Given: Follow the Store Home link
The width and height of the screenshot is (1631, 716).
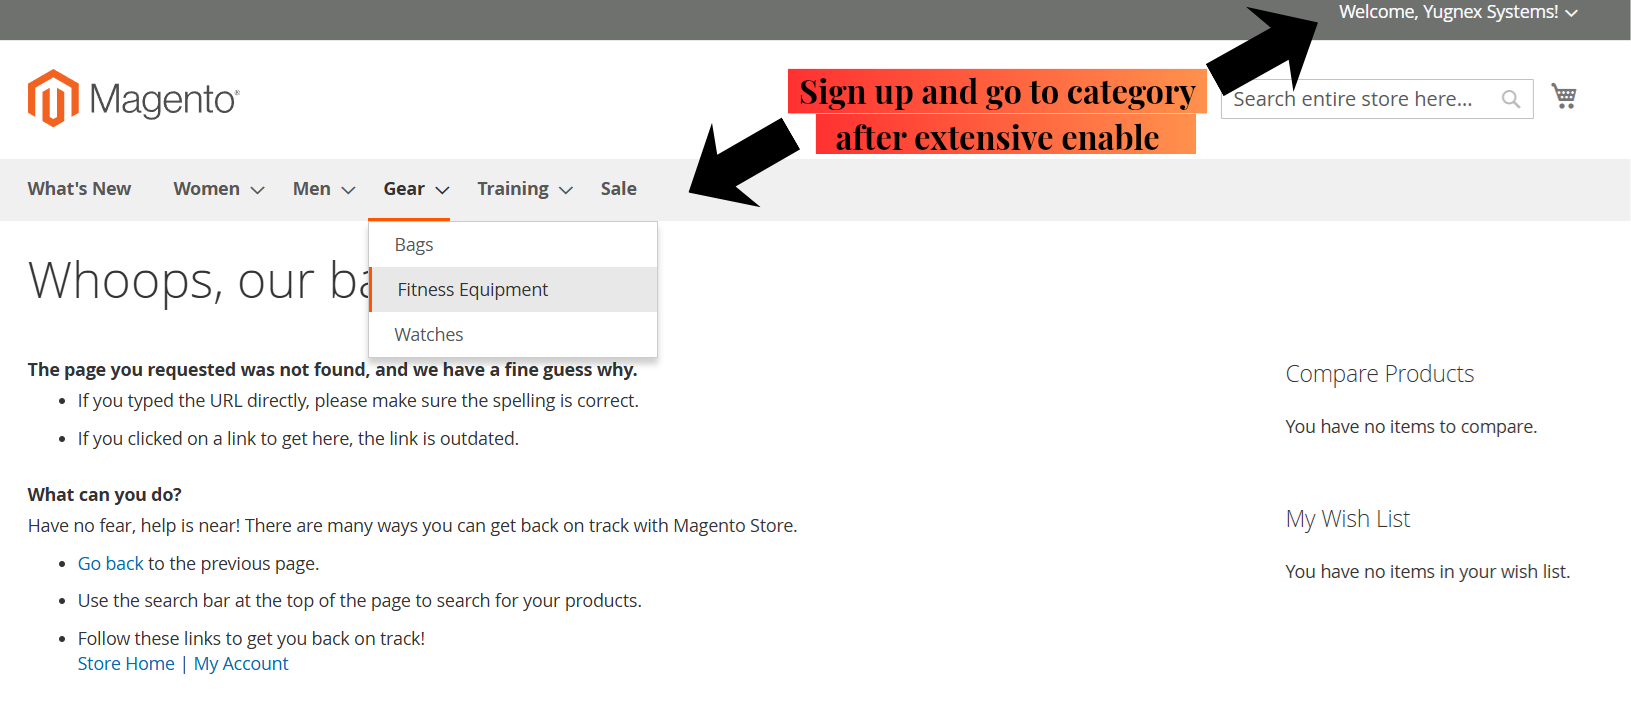Looking at the screenshot, I should point(126,664).
